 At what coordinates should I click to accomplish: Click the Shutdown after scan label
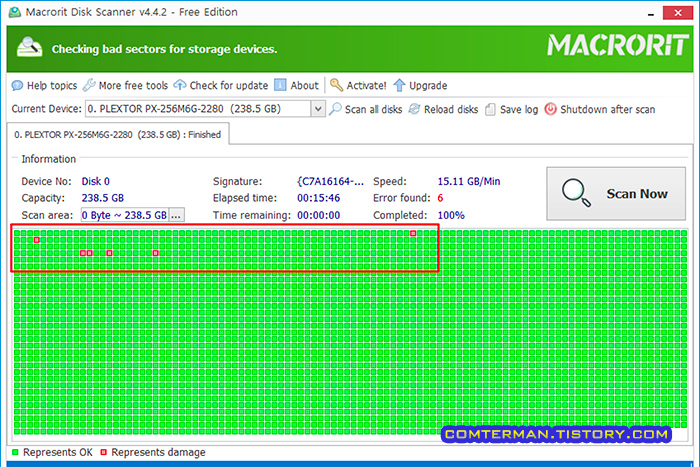pos(608,109)
